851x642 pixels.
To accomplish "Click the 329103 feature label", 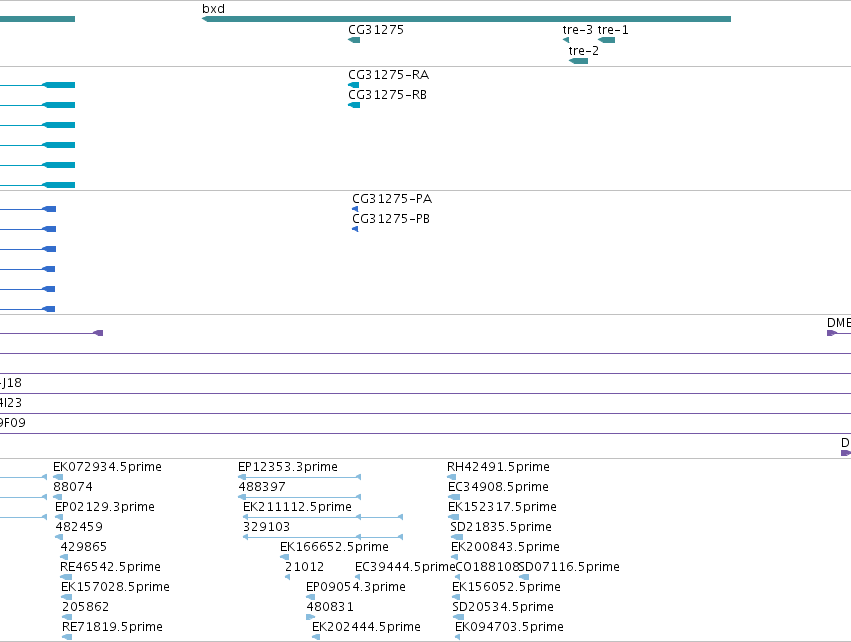I will pyautogui.click(x=266, y=527).
